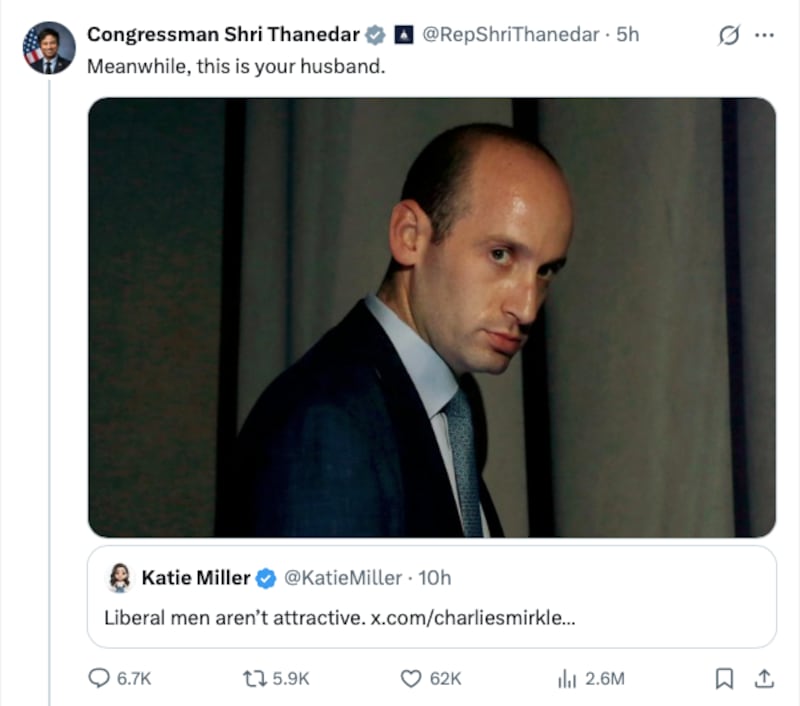The height and width of the screenshot is (706, 800).
Task: Bookmark Thanedar's post
Action: [x=724, y=678]
